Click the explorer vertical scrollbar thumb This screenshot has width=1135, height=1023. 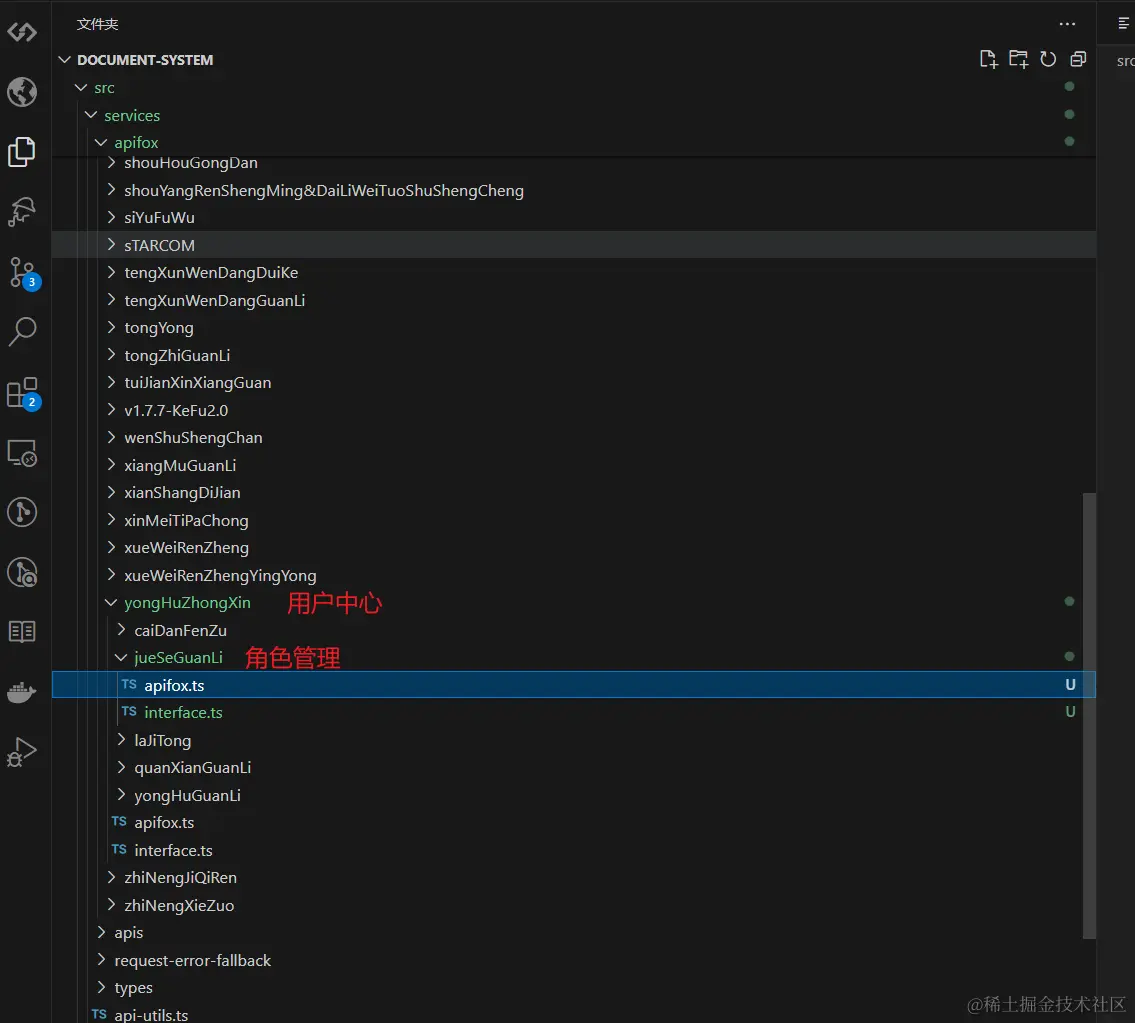(x=1089, y=715)
